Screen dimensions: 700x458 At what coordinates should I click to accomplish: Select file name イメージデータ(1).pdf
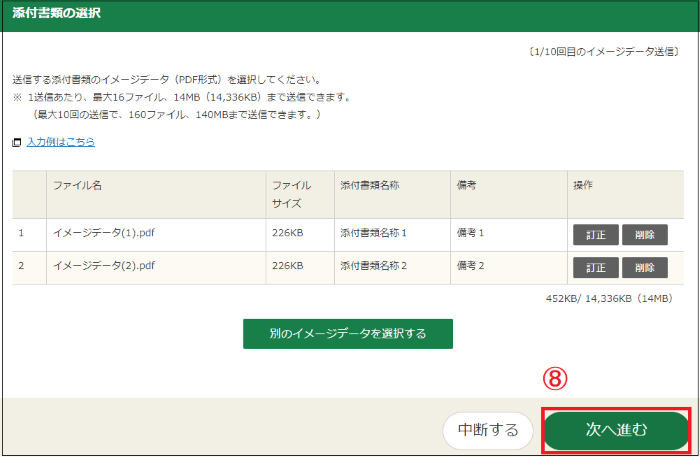103,235
